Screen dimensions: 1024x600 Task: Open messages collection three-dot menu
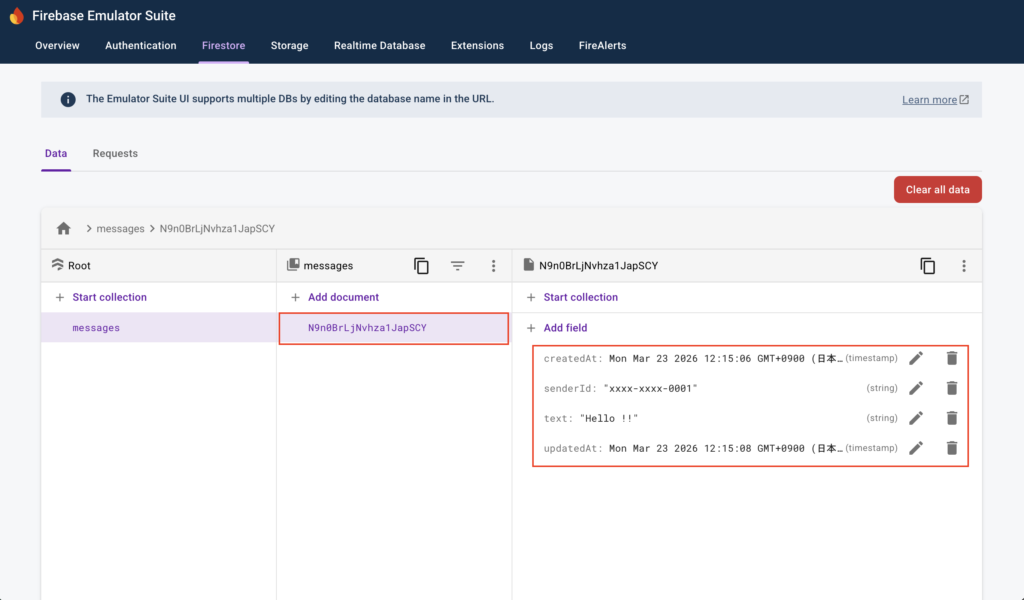pos(493,266)
